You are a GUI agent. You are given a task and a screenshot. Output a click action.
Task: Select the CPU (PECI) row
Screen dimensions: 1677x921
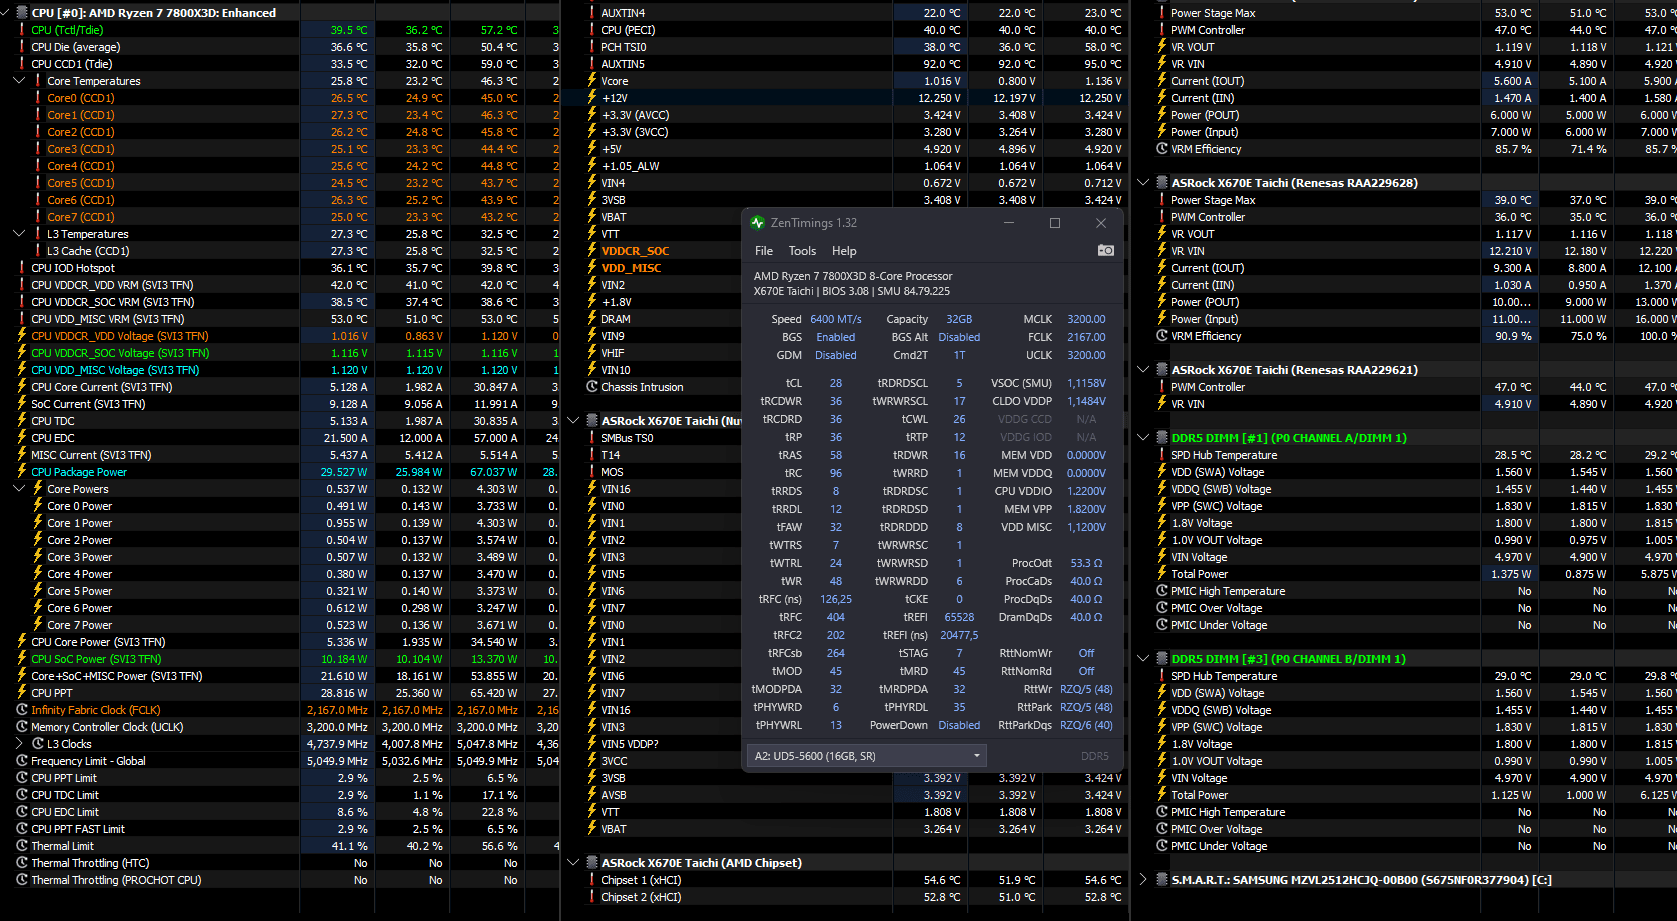846,30
